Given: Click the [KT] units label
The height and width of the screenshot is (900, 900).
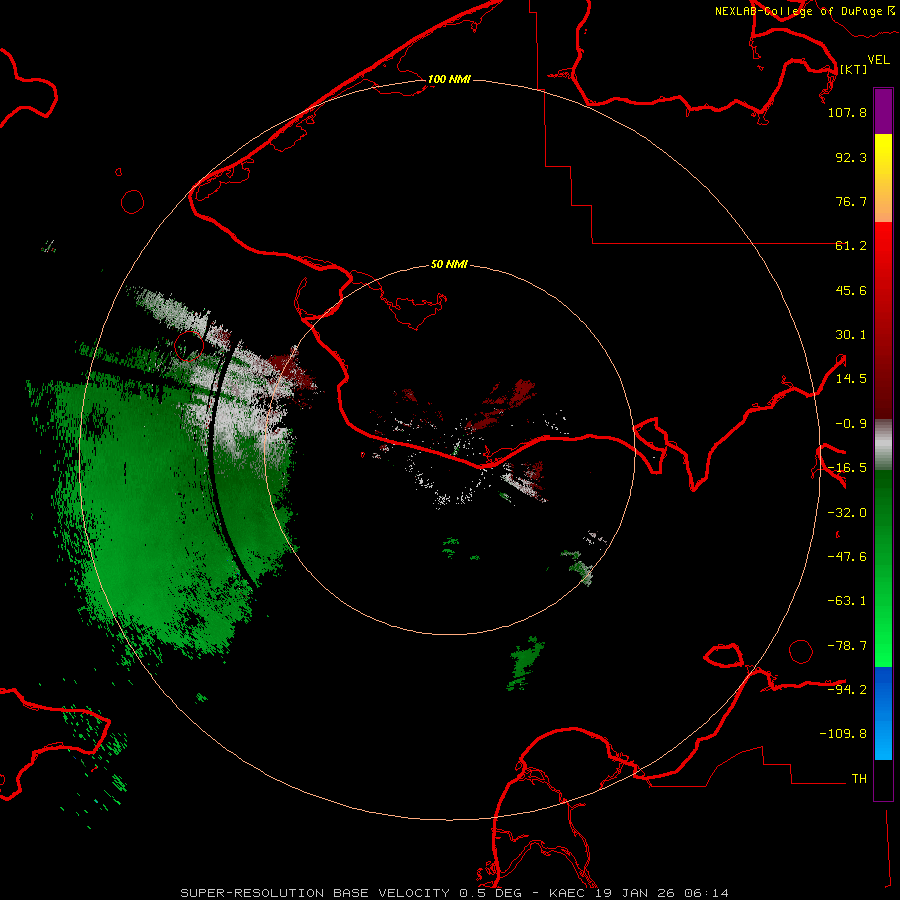Looking at the screenshot, I should pyautogui.click(x=853, y=69).
